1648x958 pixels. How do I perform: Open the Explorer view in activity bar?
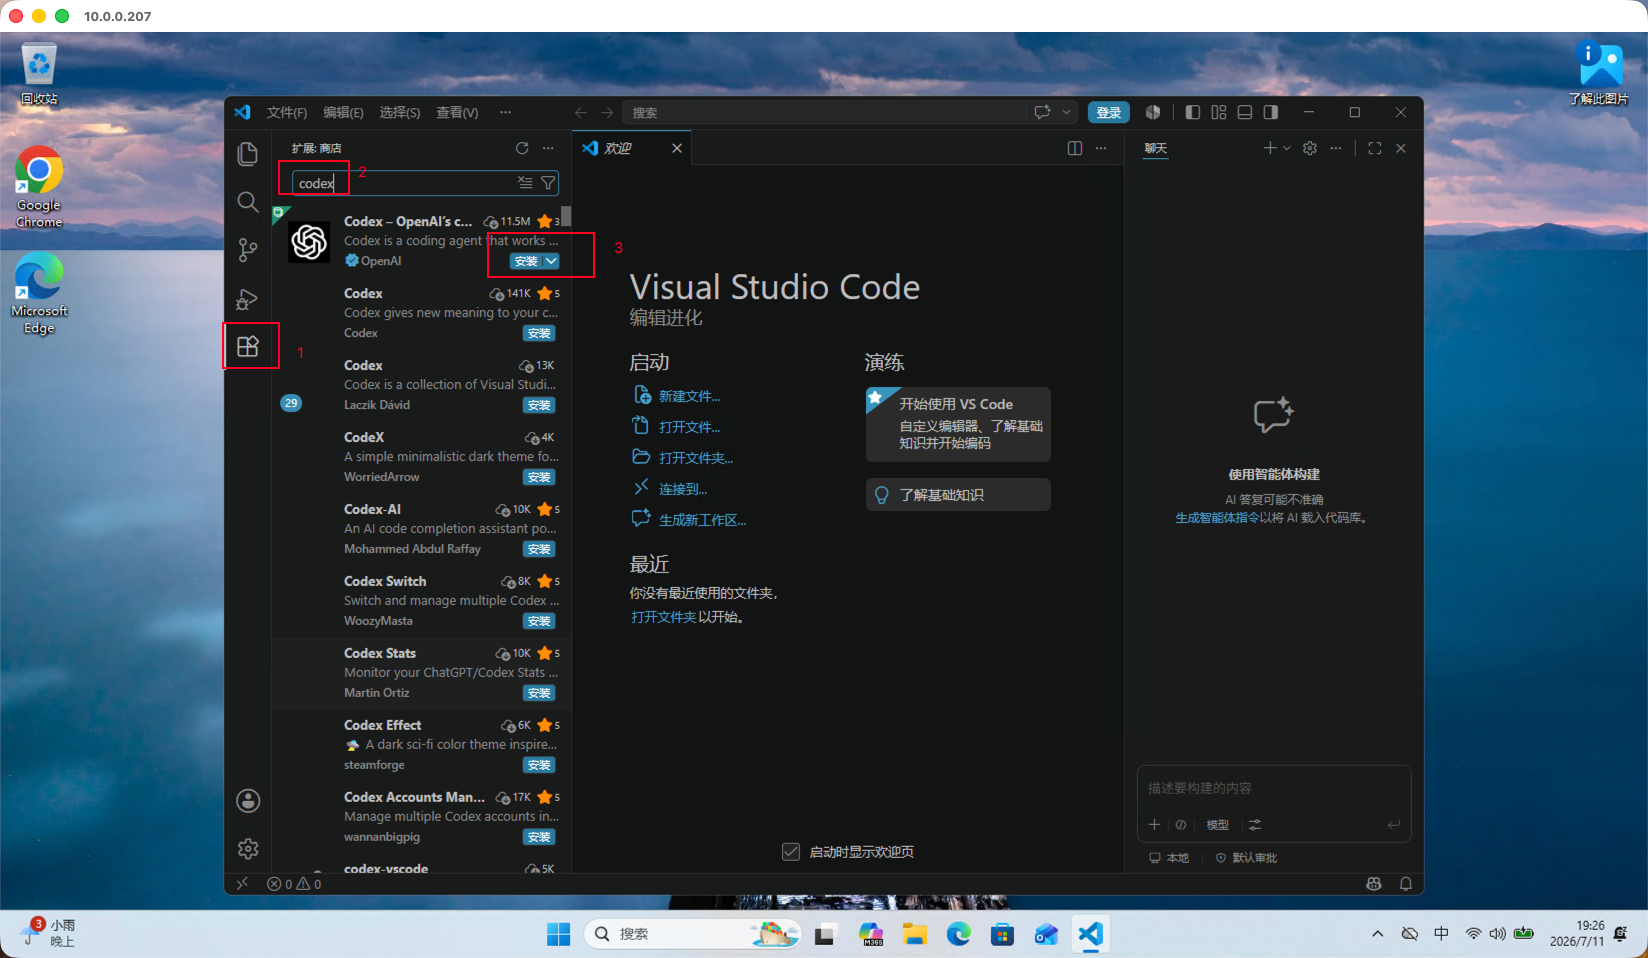click(248, 154)
